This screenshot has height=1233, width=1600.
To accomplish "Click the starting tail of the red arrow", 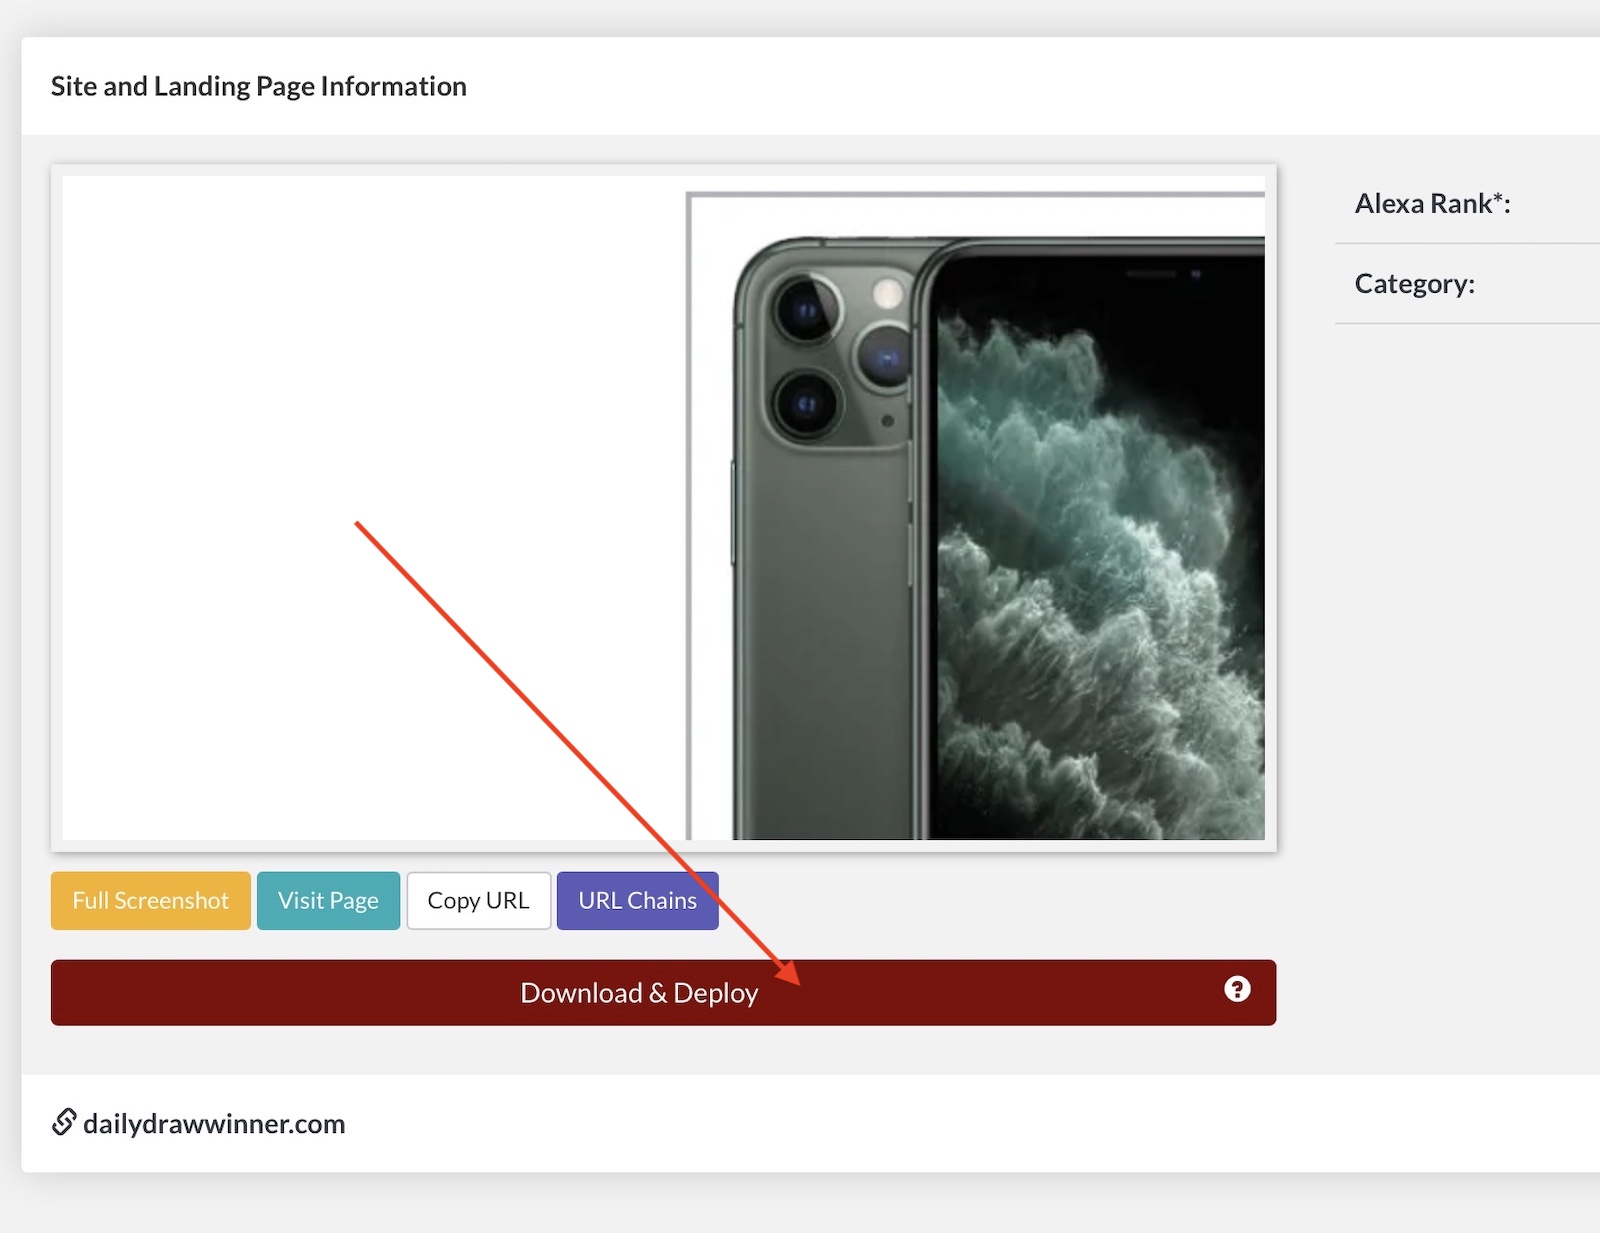I will [x=358, y=523].
